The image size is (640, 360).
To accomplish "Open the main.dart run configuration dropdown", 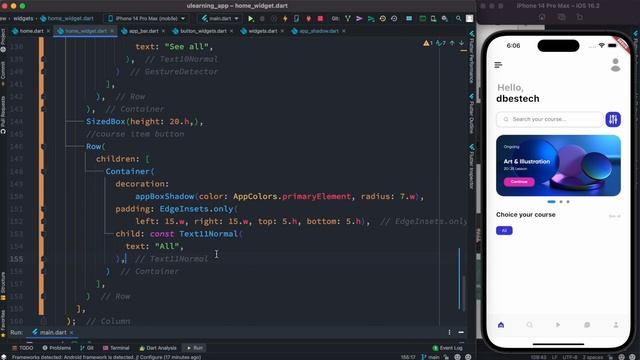I will (220, 18).
